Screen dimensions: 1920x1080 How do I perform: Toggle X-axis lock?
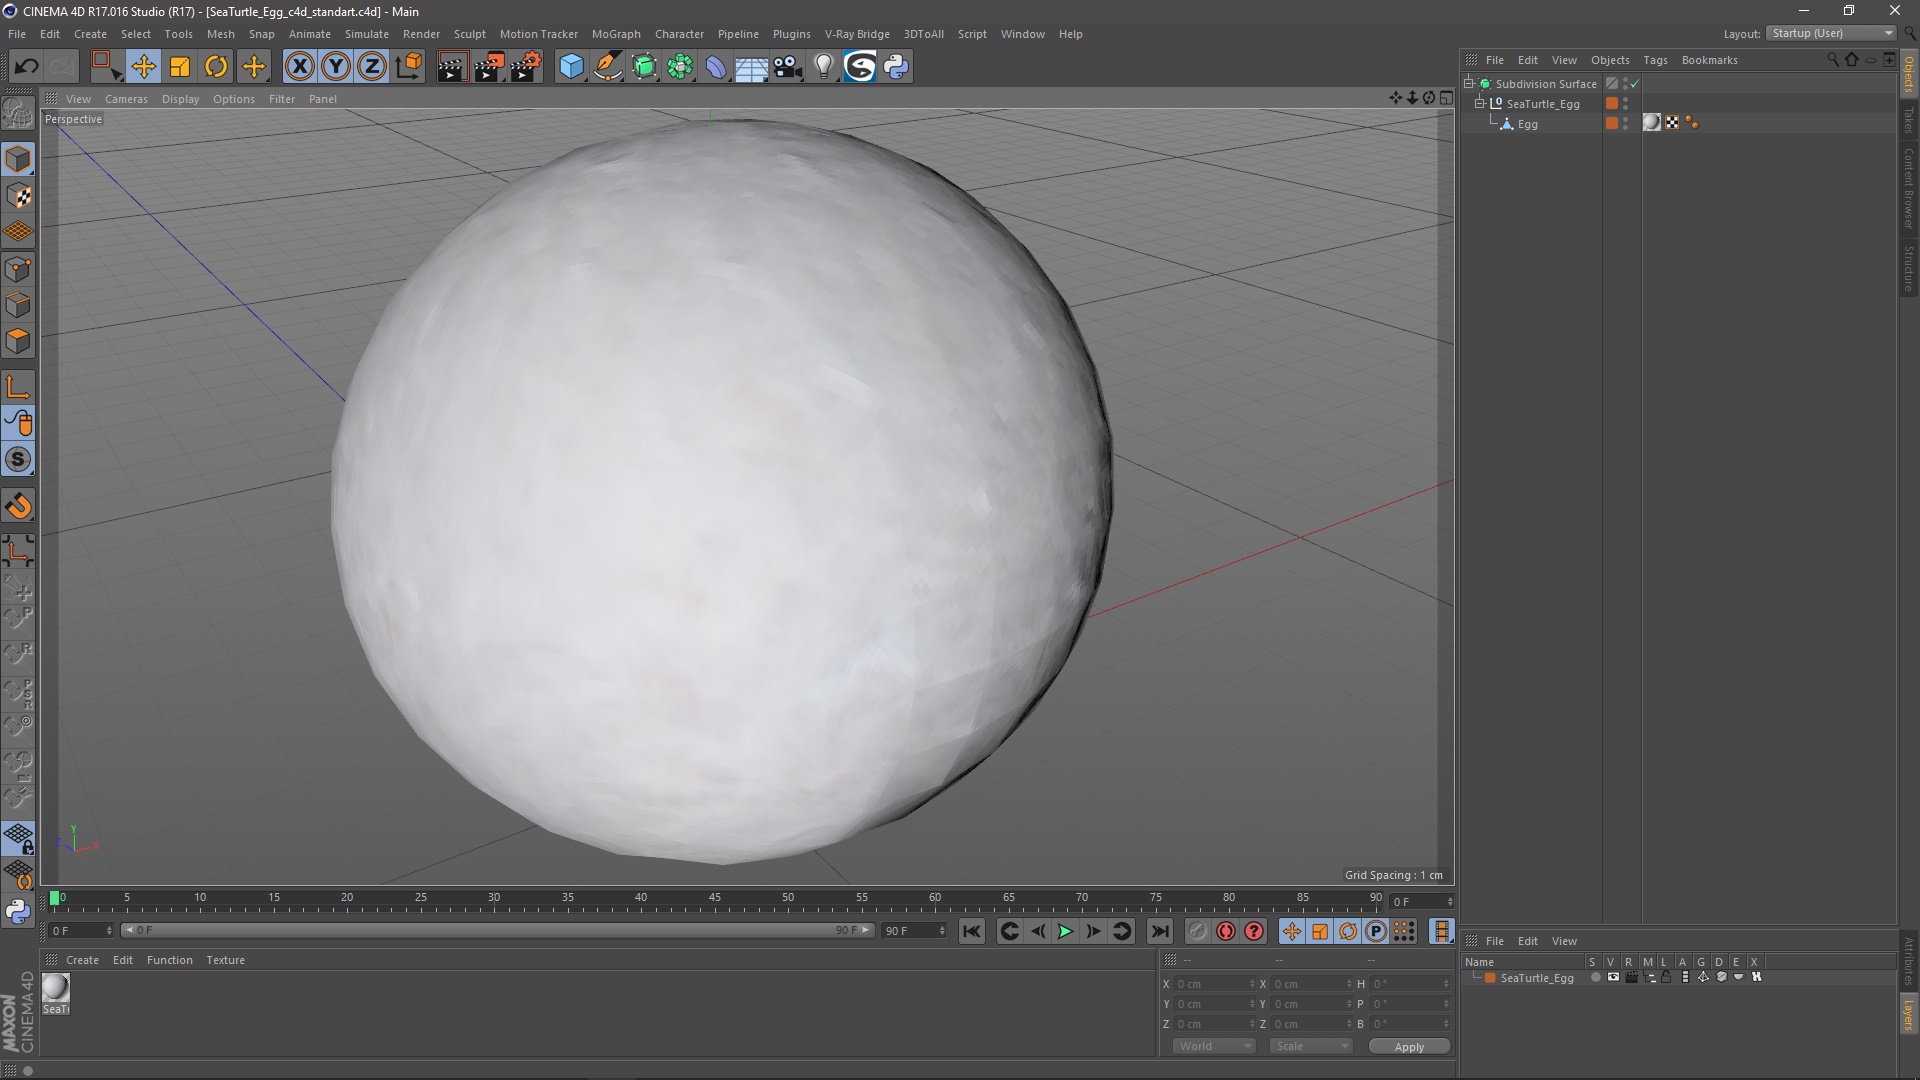coord(299,67)
